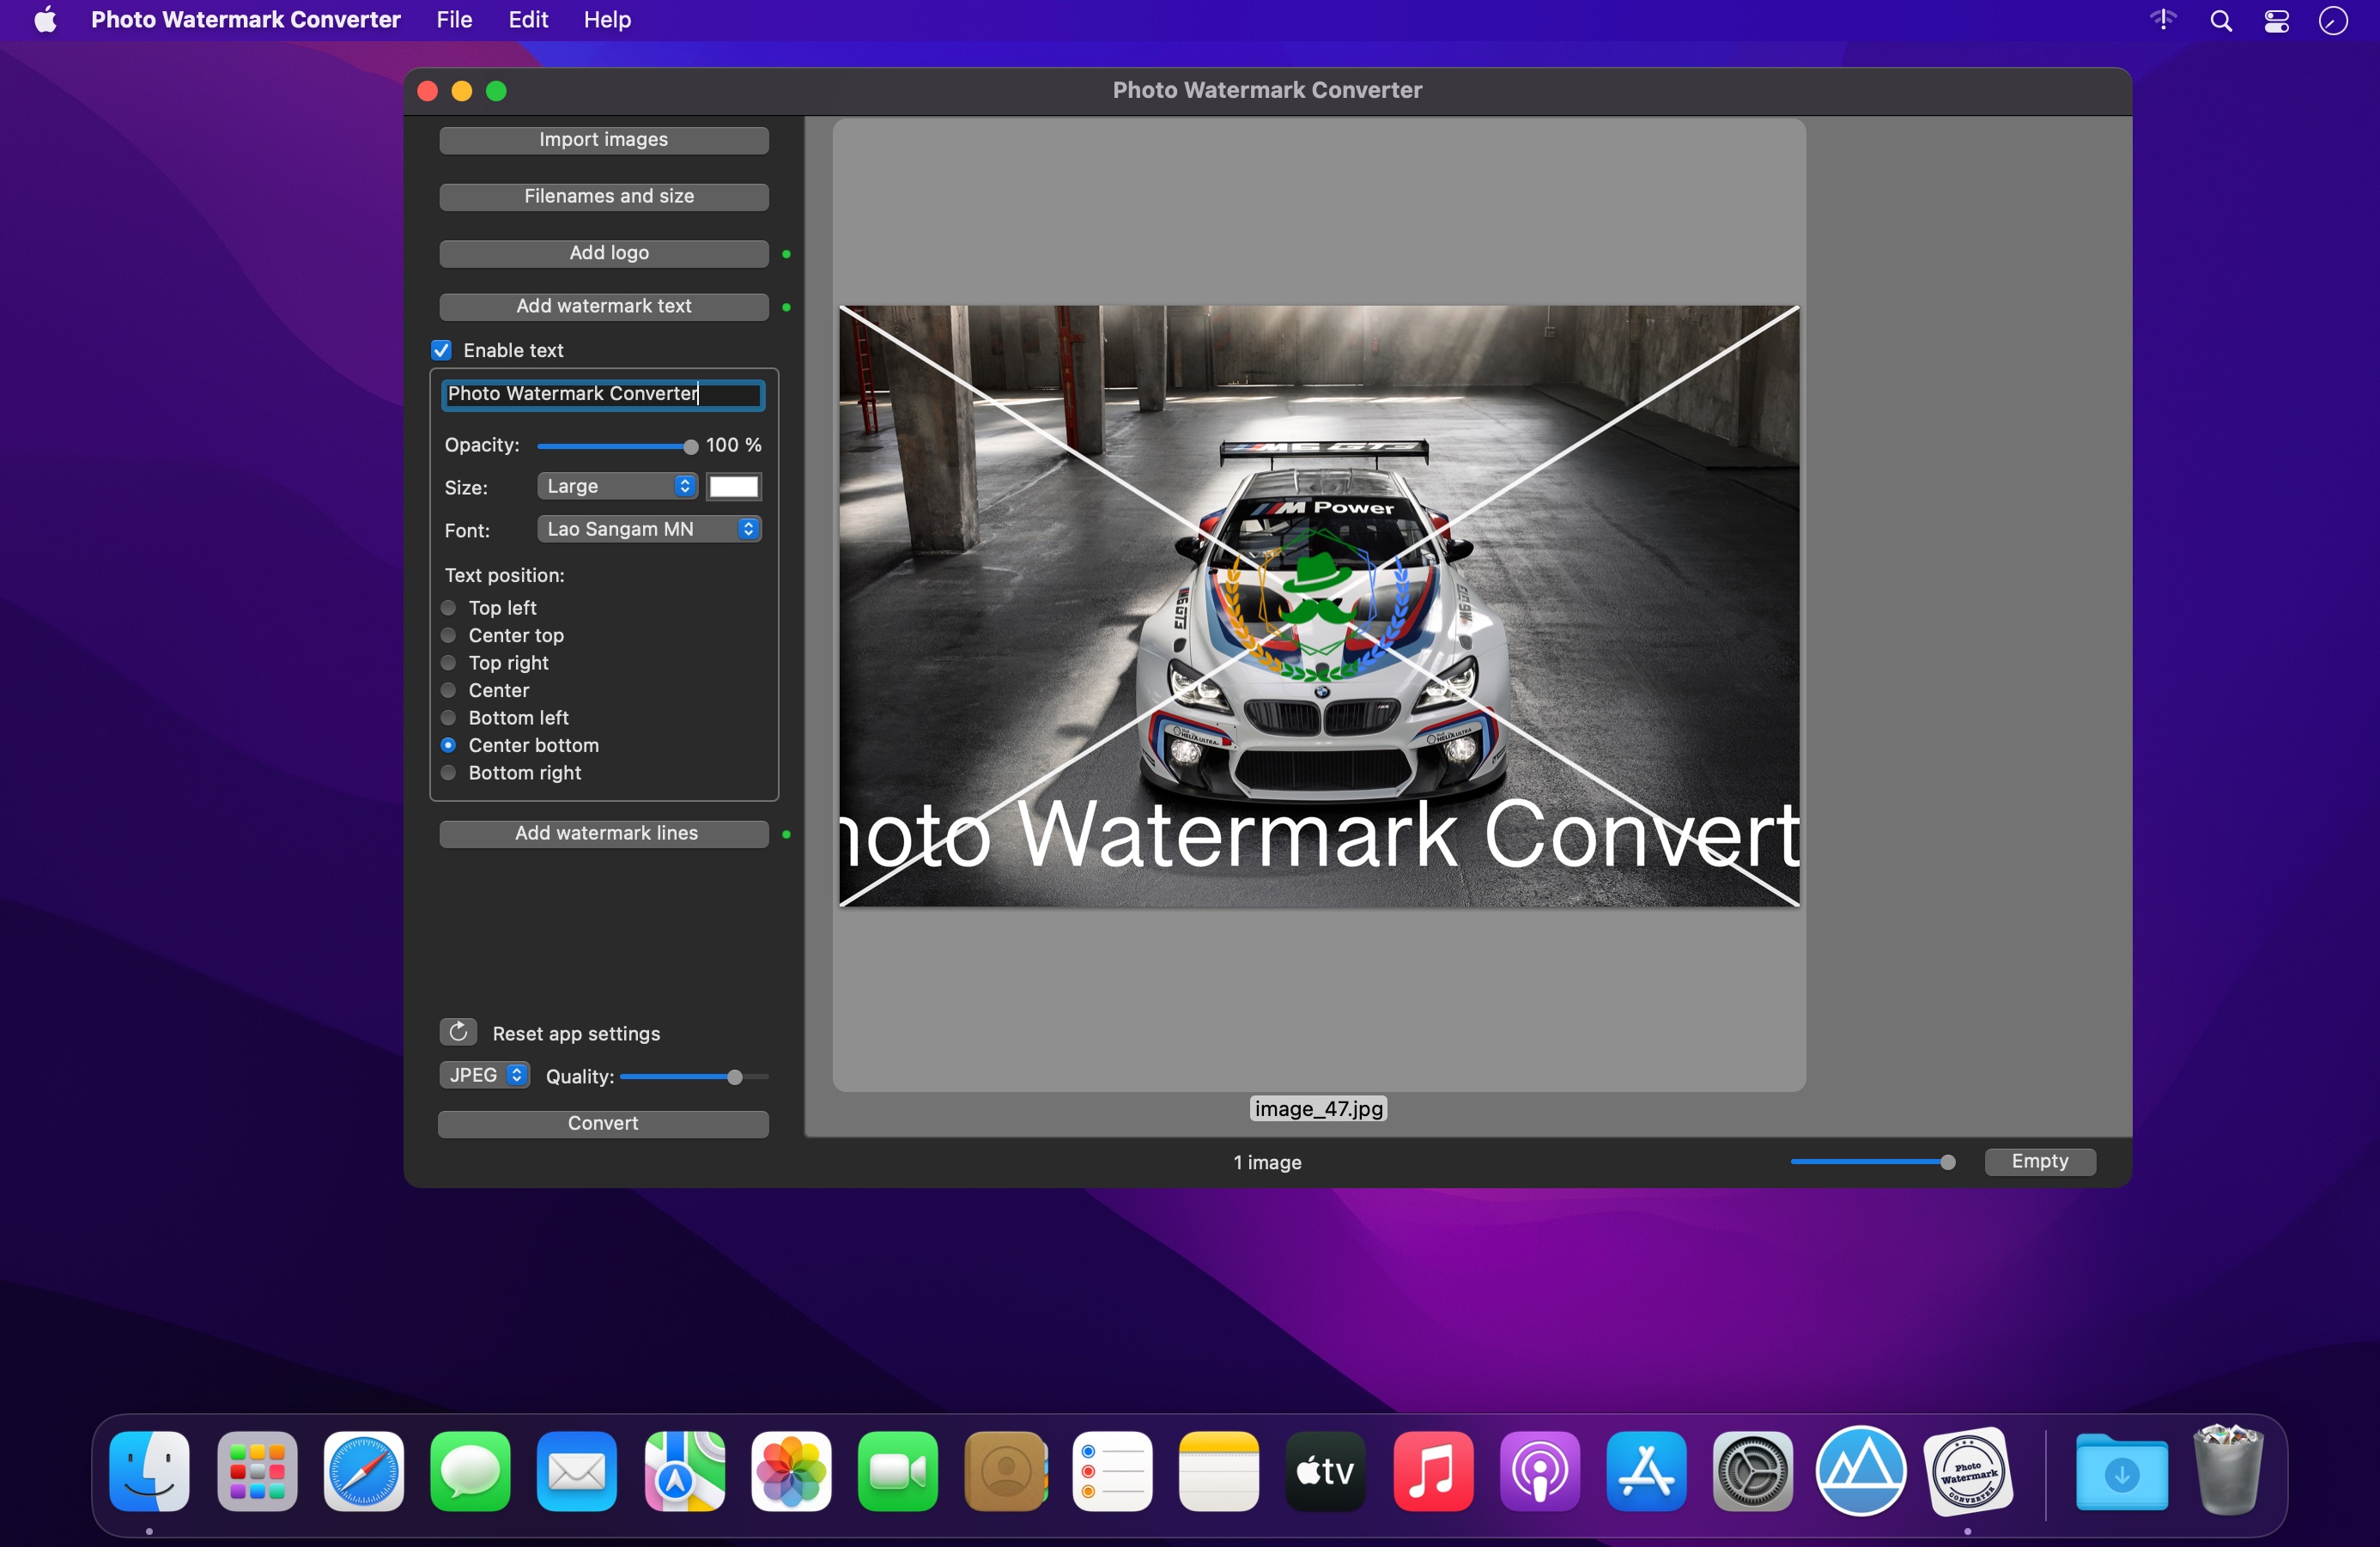Open the Size dropdown set to Large
This screenshot has width=2380, height=1547.
[617, 486]
